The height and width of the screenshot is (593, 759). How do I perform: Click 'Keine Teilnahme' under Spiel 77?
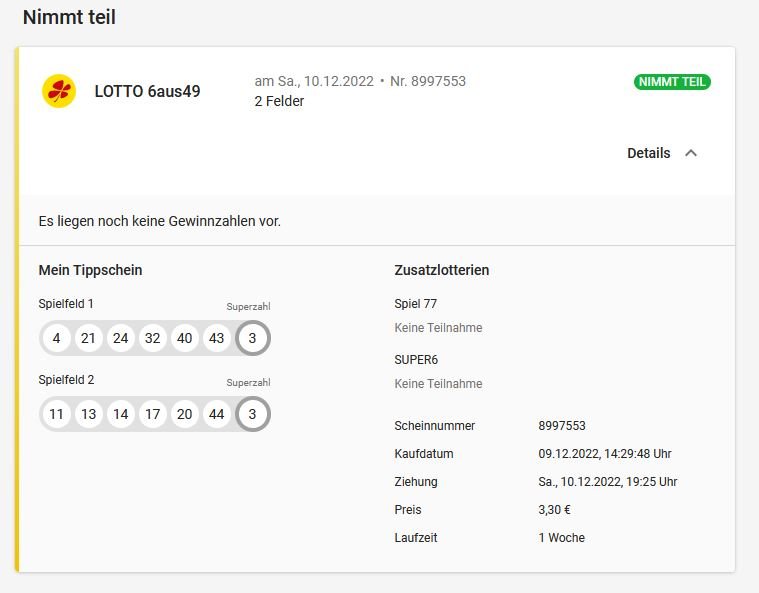[439, 328]
